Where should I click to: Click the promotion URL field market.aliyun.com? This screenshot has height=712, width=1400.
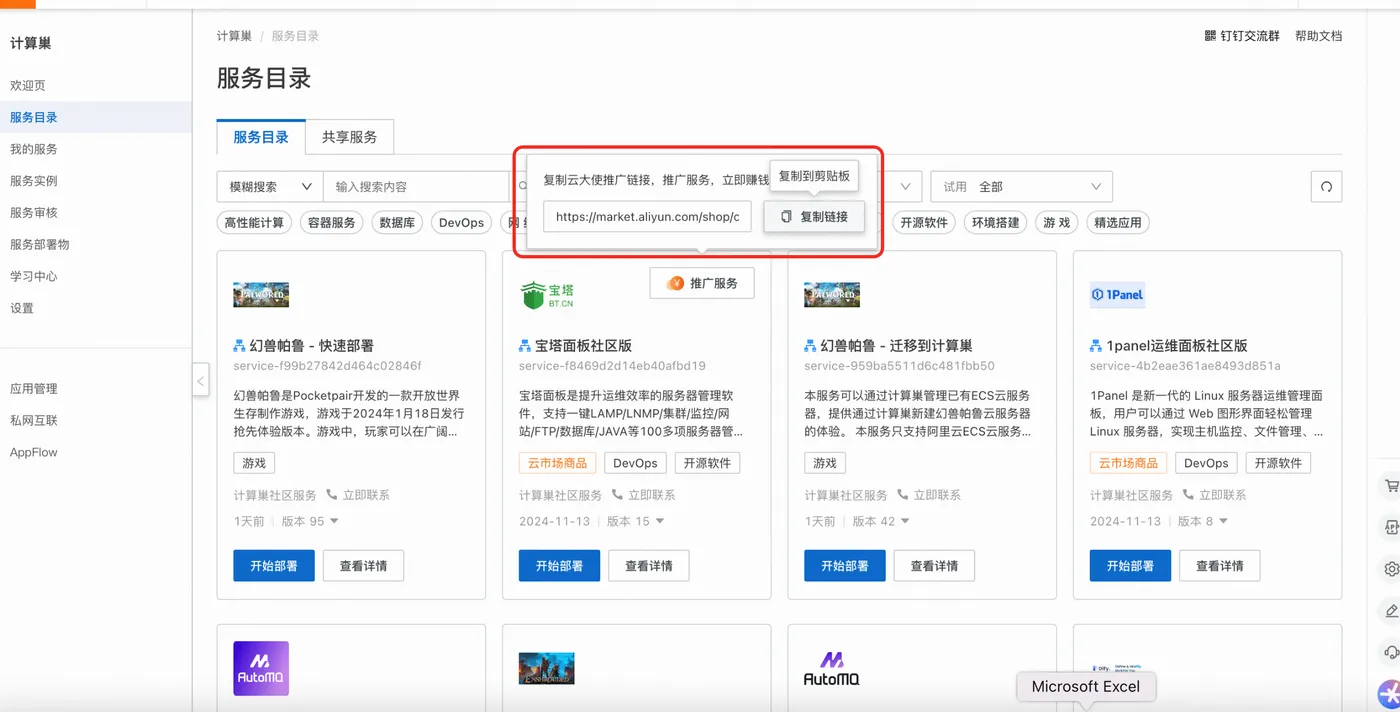click(647, 217)
